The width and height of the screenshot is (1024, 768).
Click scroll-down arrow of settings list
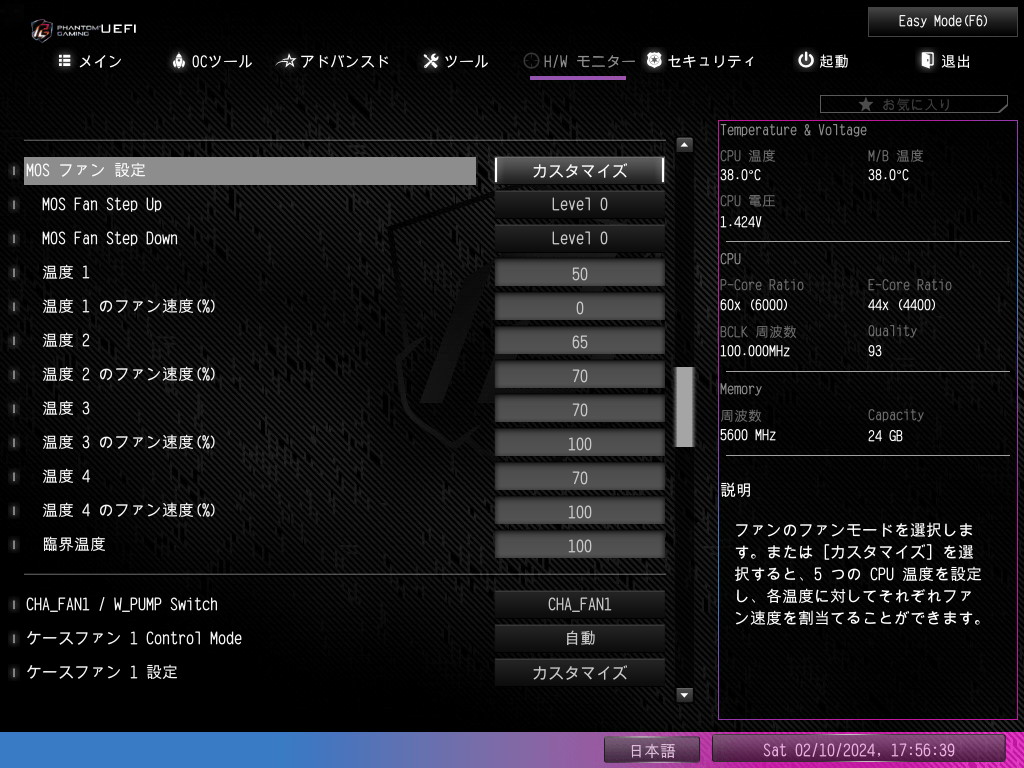click(x=684, y=695)
